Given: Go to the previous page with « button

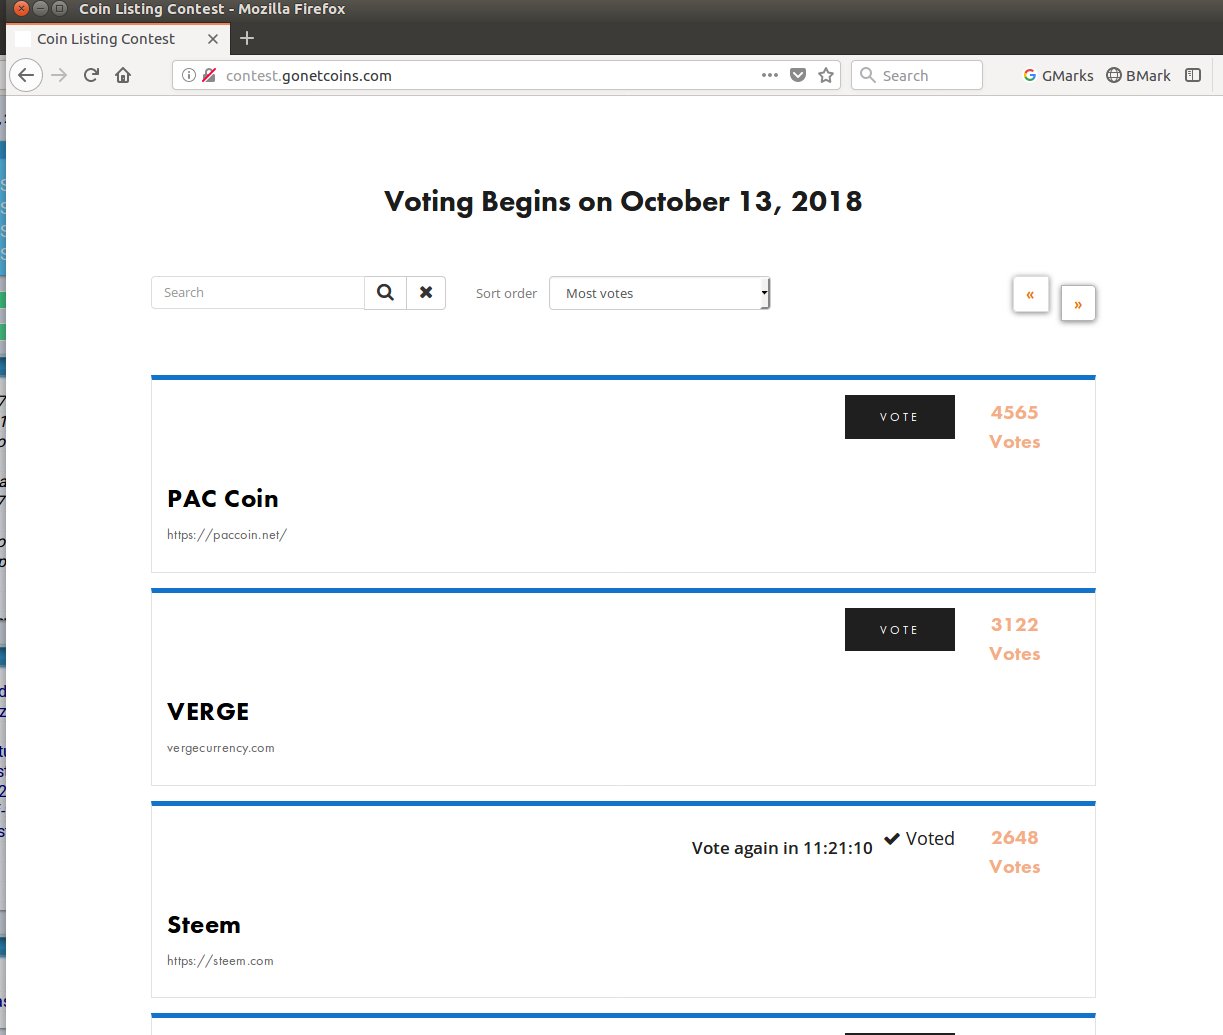Looking at the screenshot, I should click(x=1030, y=295).
